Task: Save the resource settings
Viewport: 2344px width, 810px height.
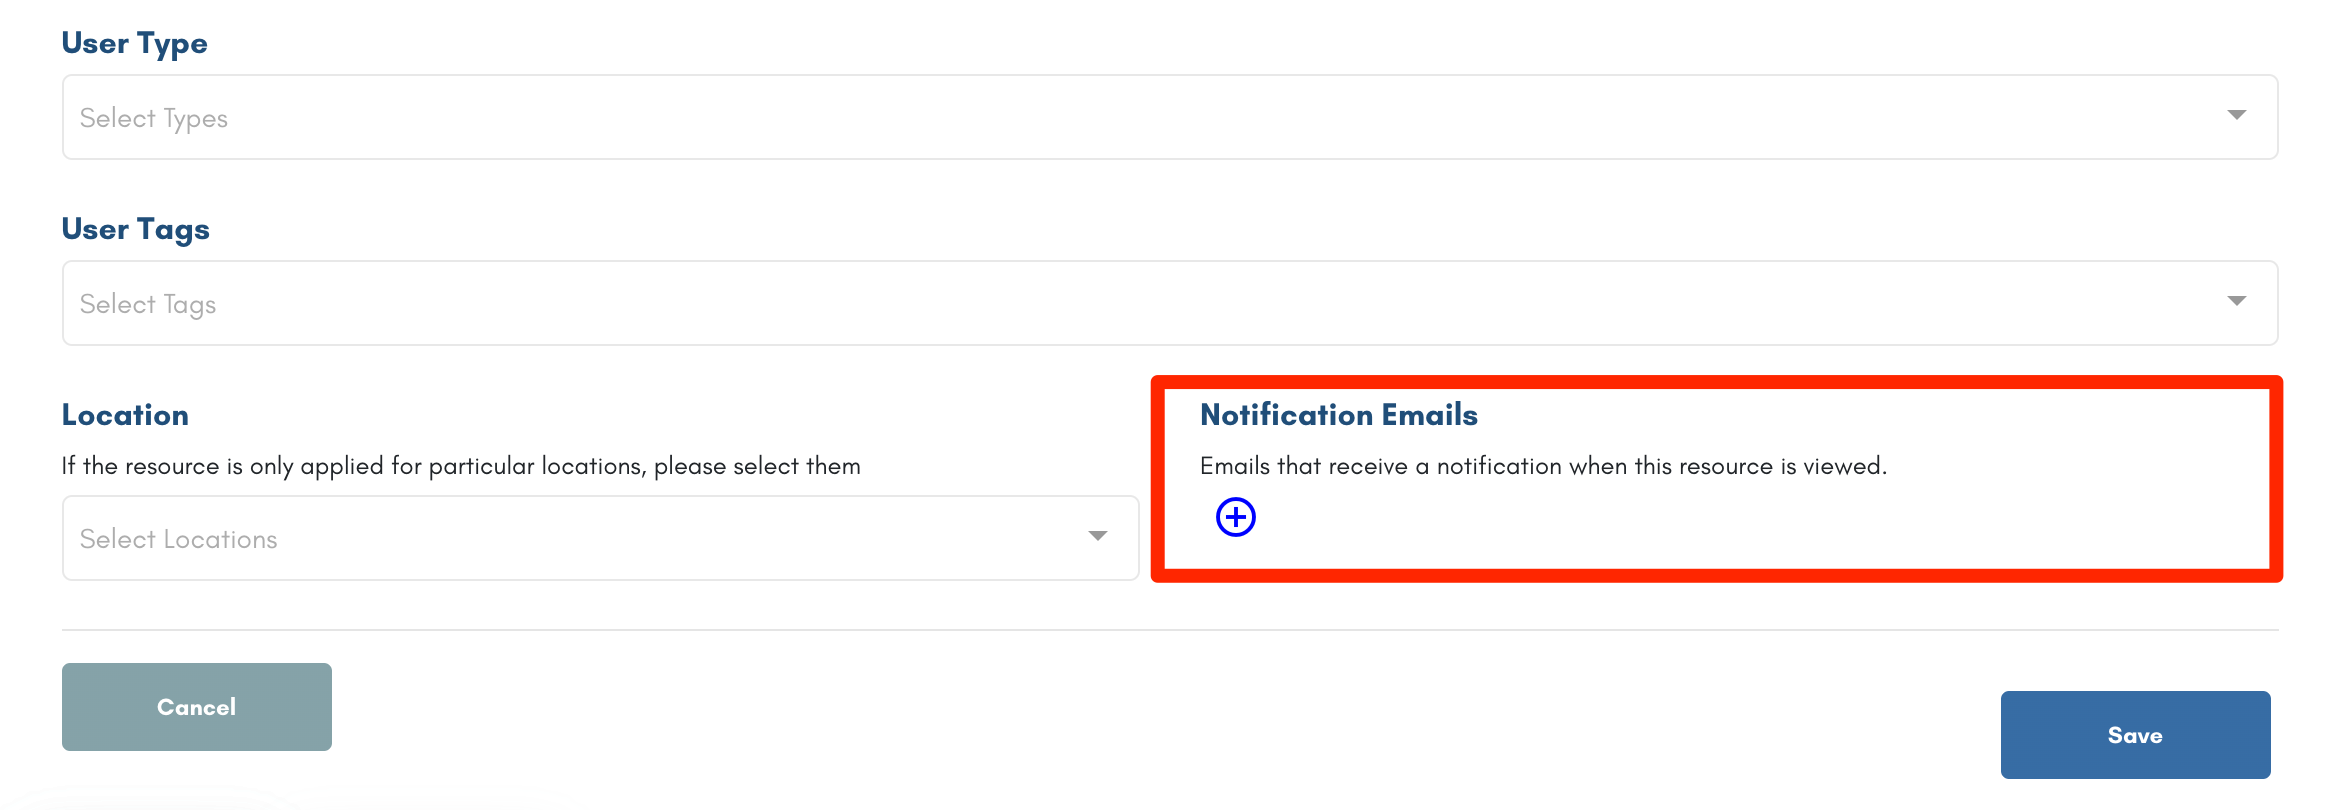Action: 2135,735
